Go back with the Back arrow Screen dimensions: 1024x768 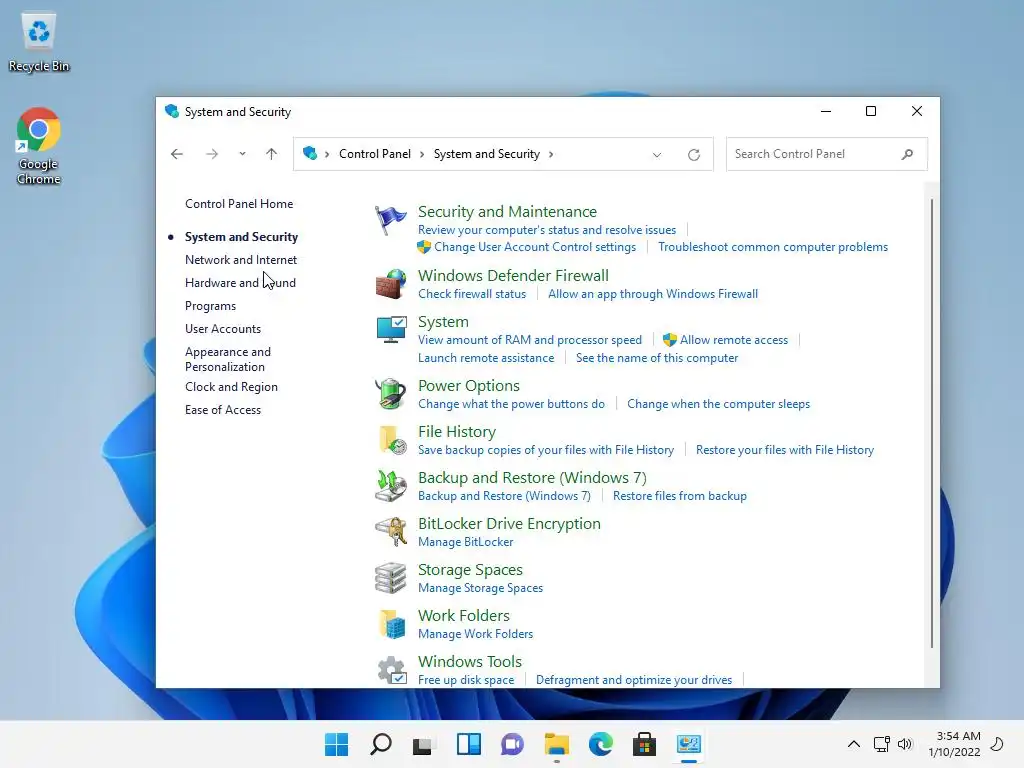tap(176, 154)
